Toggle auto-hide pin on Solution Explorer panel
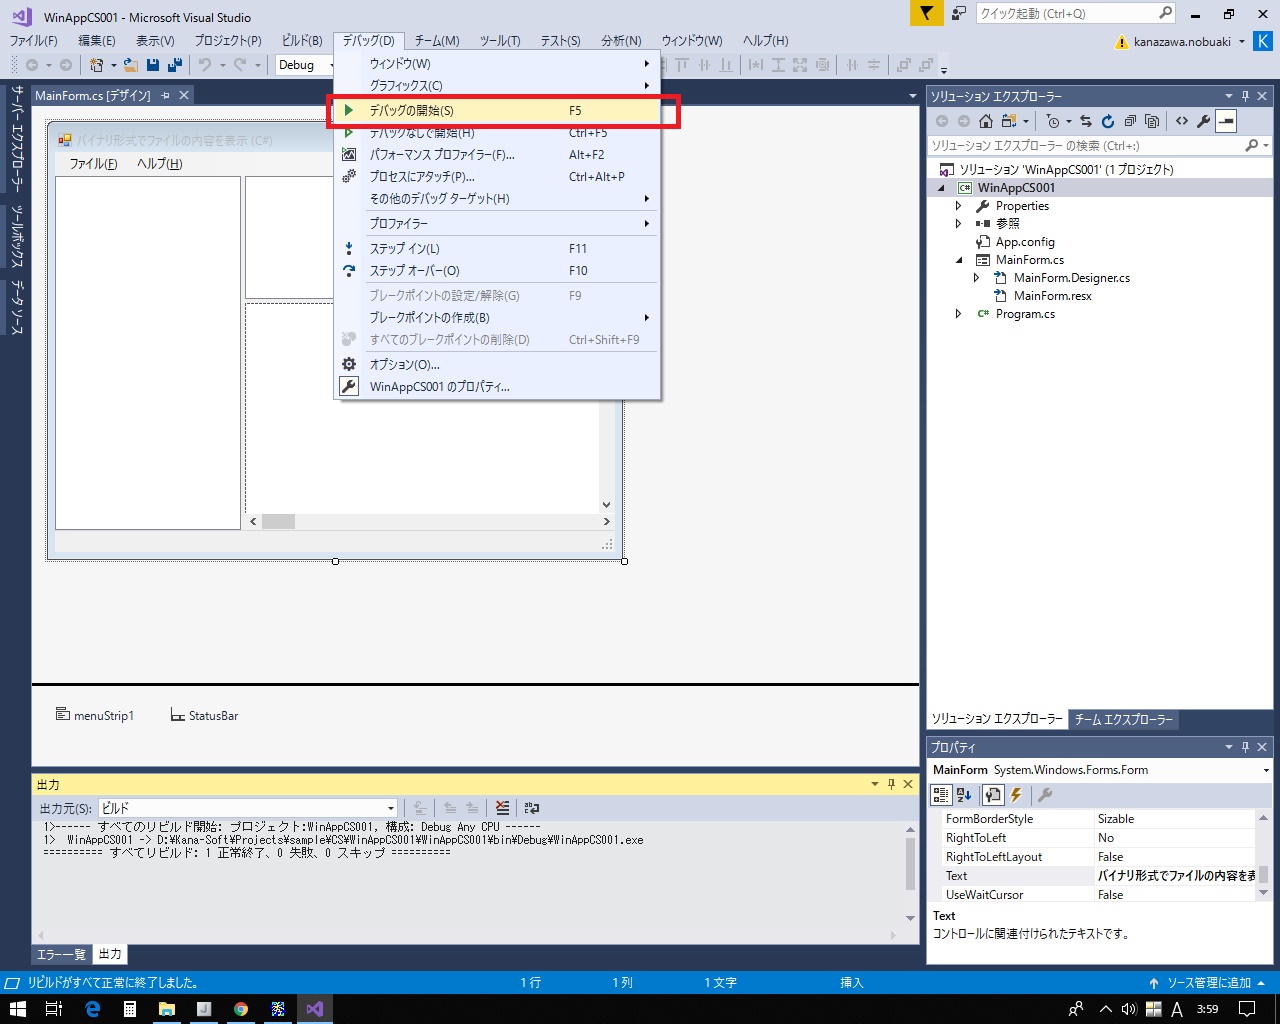Viewport: 1280px width, 1024px height. 1245,96
